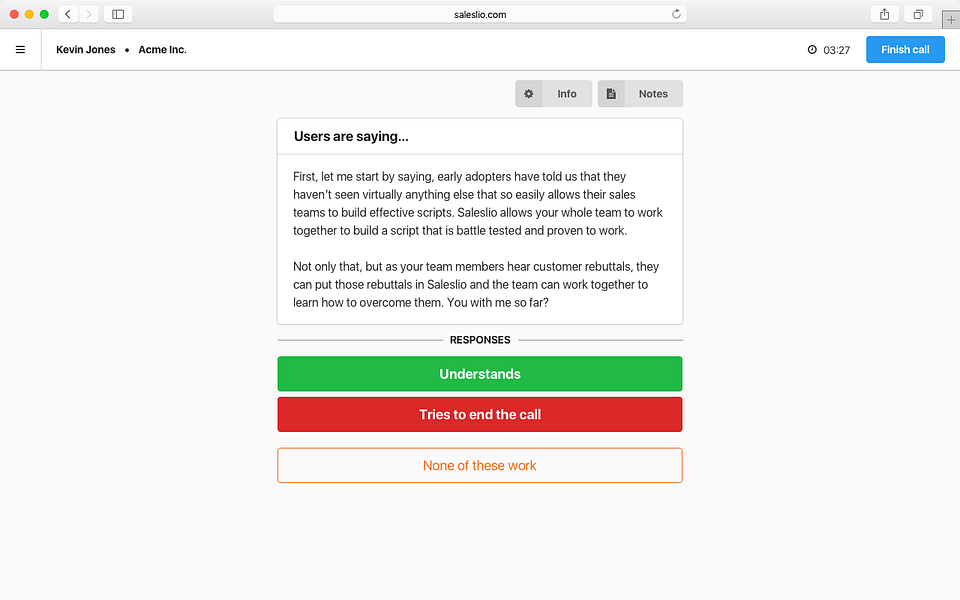Click the 03:27 call timer

[x=836, y=50]
